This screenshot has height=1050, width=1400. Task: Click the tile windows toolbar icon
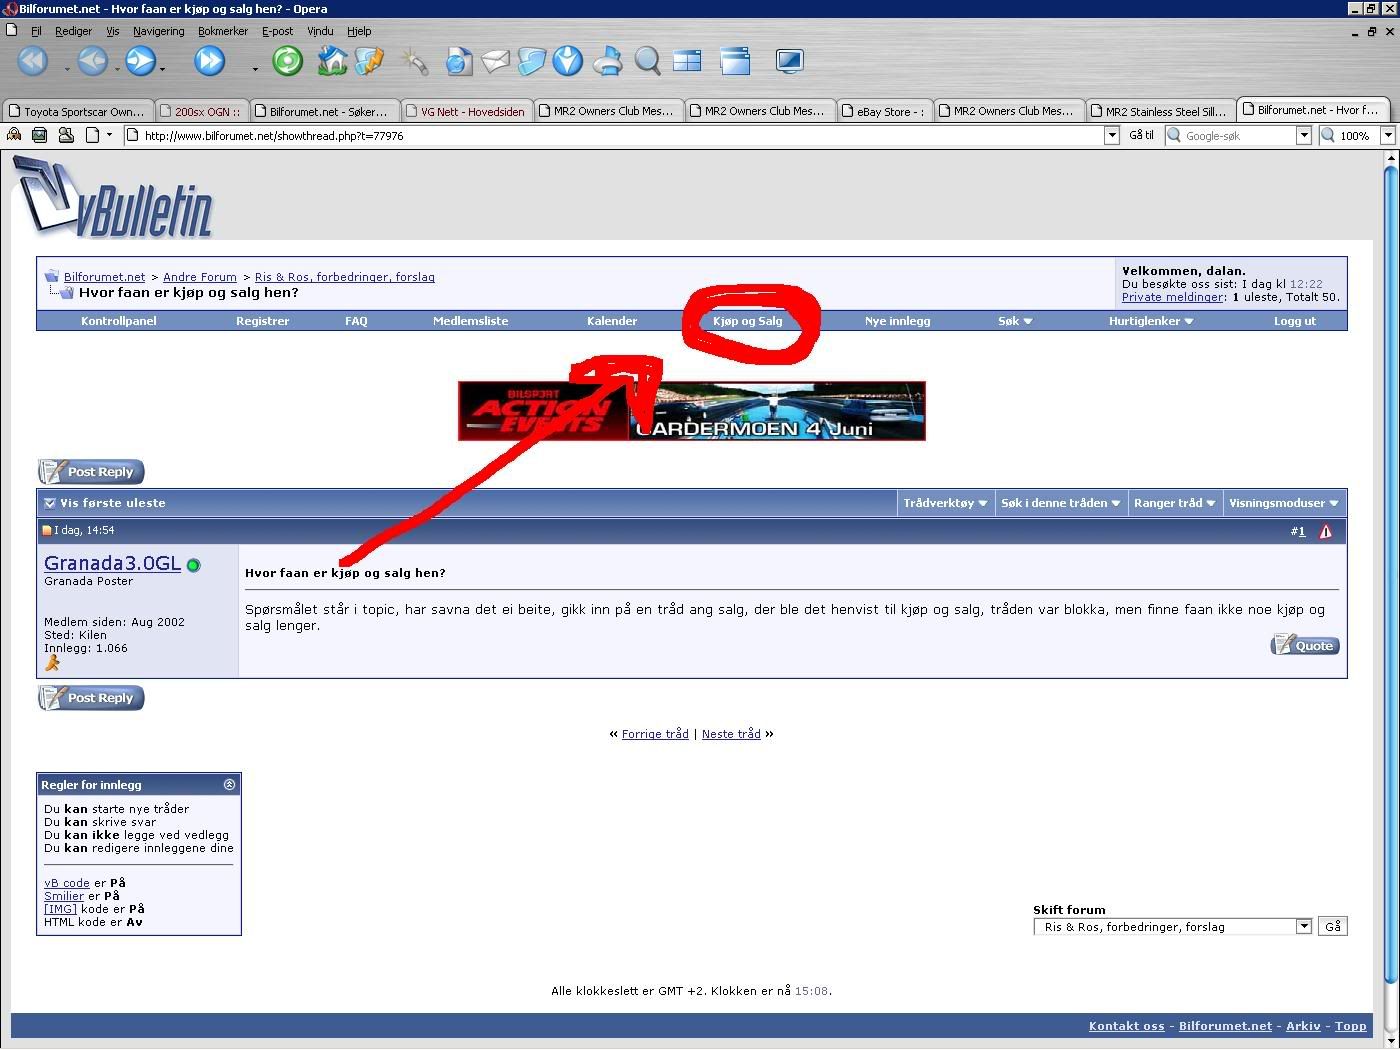687,61
